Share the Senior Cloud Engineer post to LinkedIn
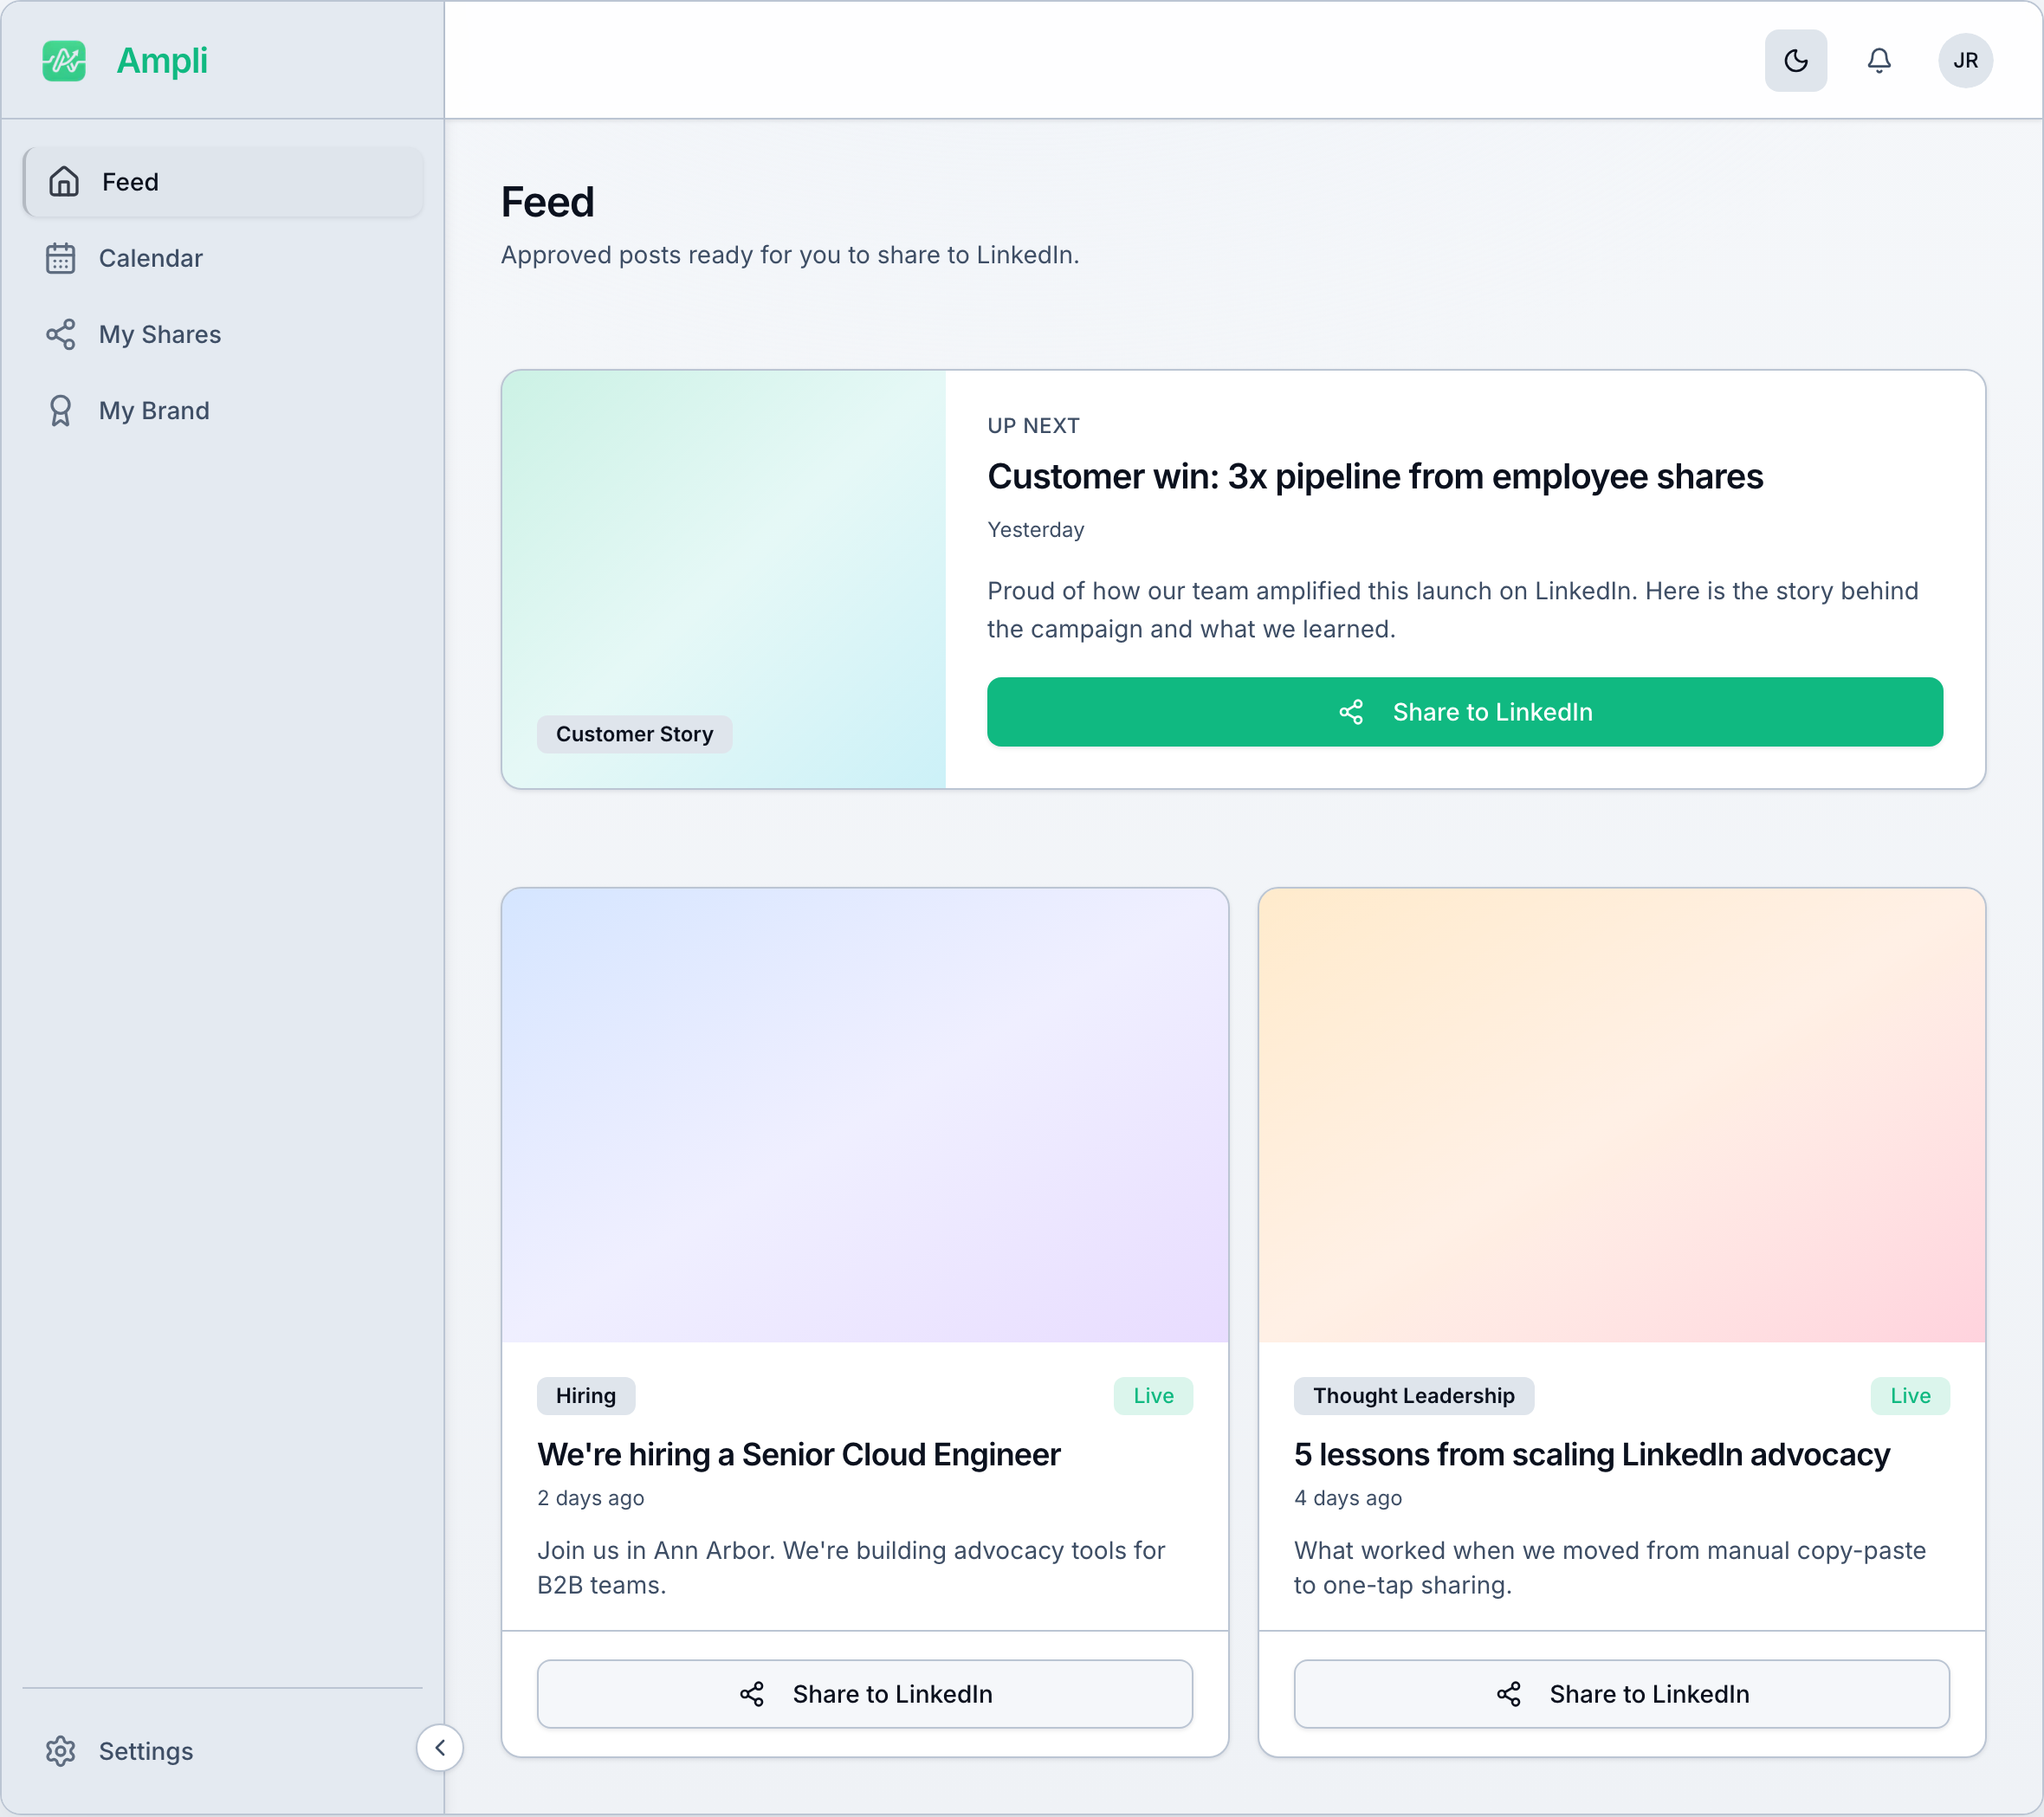This screenshot has height=1817, width=2044. click(x=864, y=1694)
